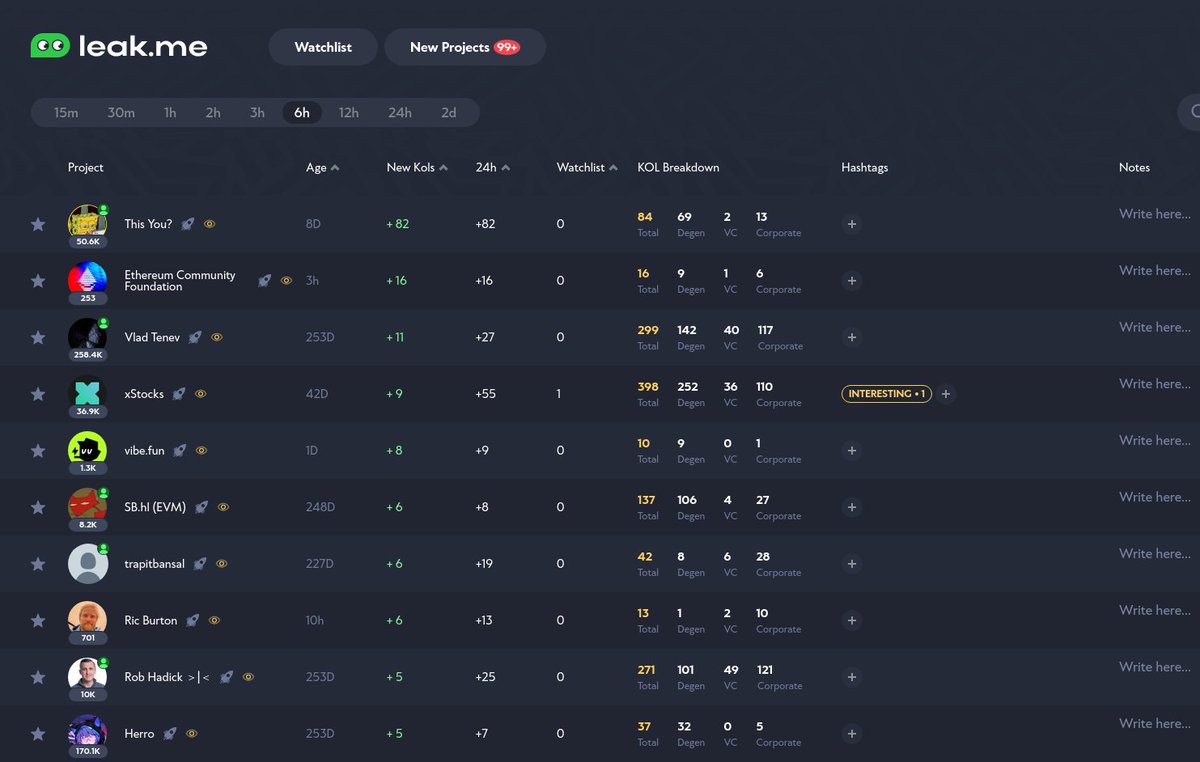Click the rocket icon next to Vlad Tenev
The width and height of the screenshot is (1200, 762).
point(195,337)
